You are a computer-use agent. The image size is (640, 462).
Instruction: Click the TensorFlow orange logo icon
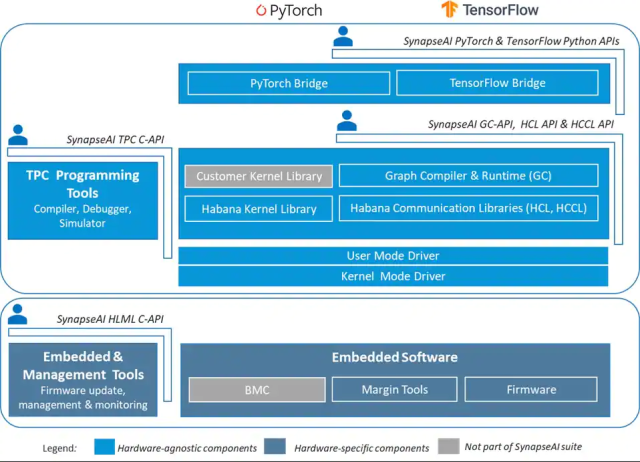pos(449,9)
